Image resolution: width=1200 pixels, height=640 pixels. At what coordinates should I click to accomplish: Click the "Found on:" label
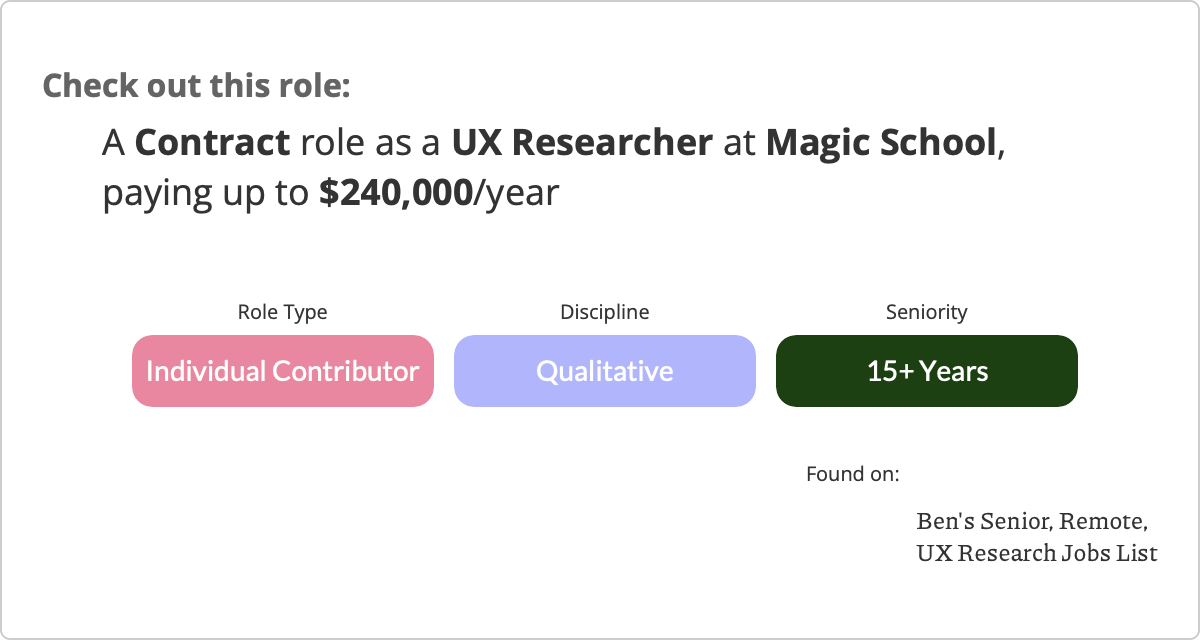852,473
